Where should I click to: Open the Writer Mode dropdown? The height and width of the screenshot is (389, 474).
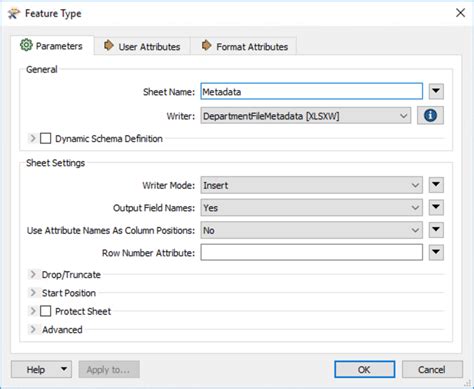click(312, 185)
